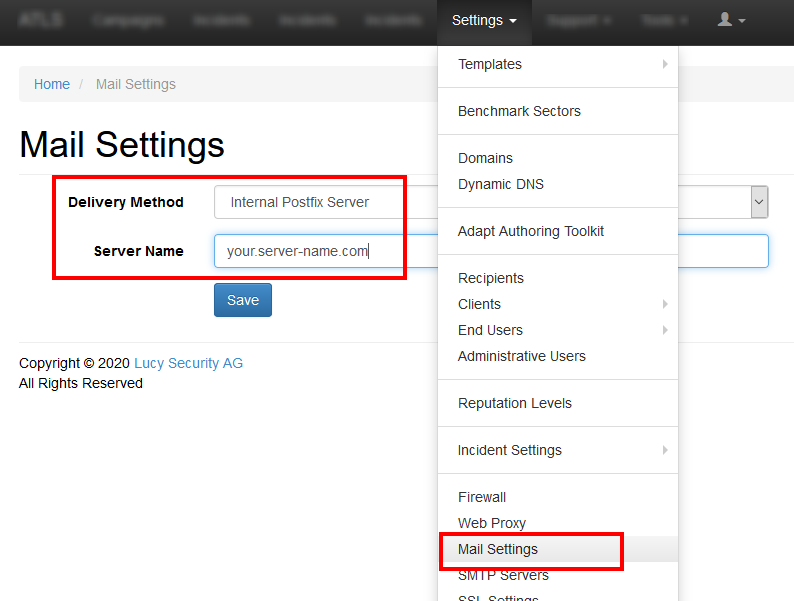This screenshot has height=601, width=794.
Task: Open the Delivery Method dropdown arrow
Action: coord(759,202)
